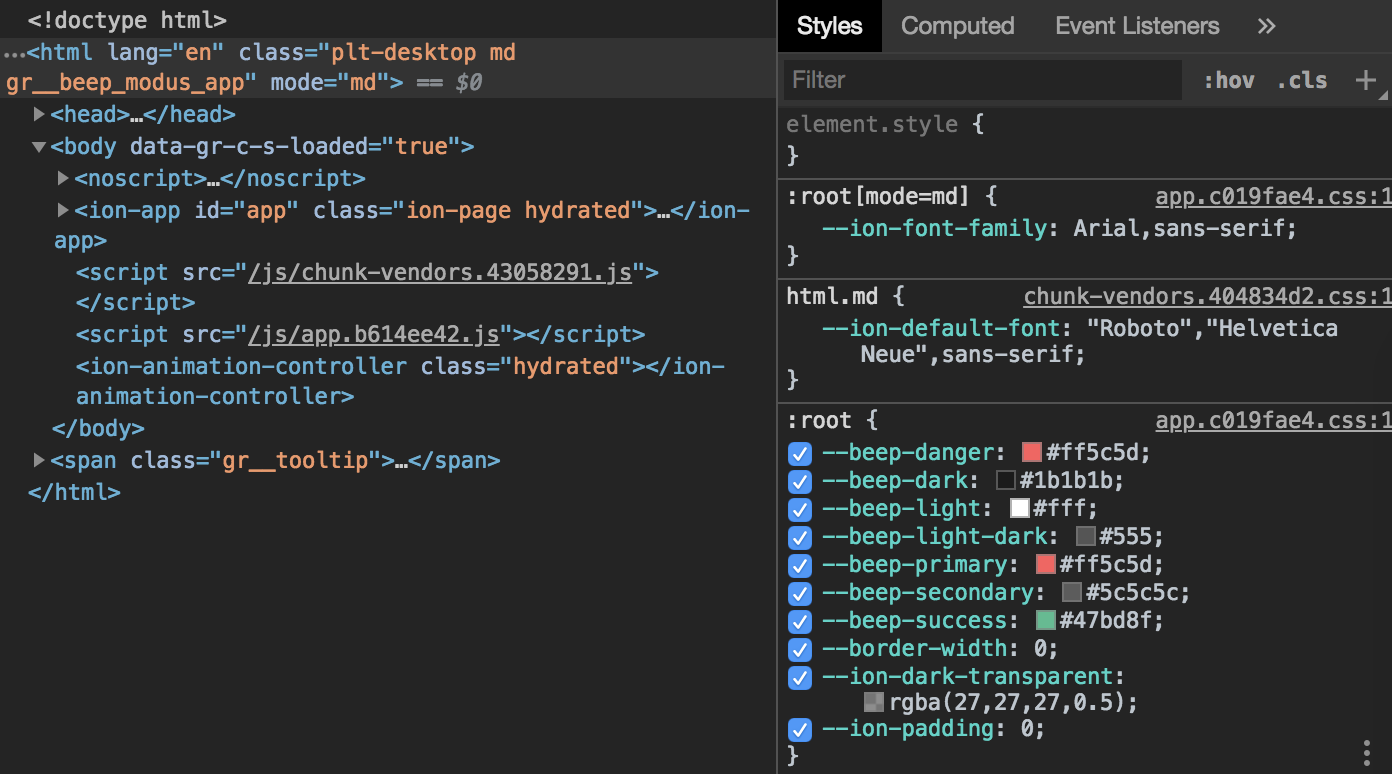
Task: Open more panel tabs via chevron icon
Action: [x=1266, y=26]
